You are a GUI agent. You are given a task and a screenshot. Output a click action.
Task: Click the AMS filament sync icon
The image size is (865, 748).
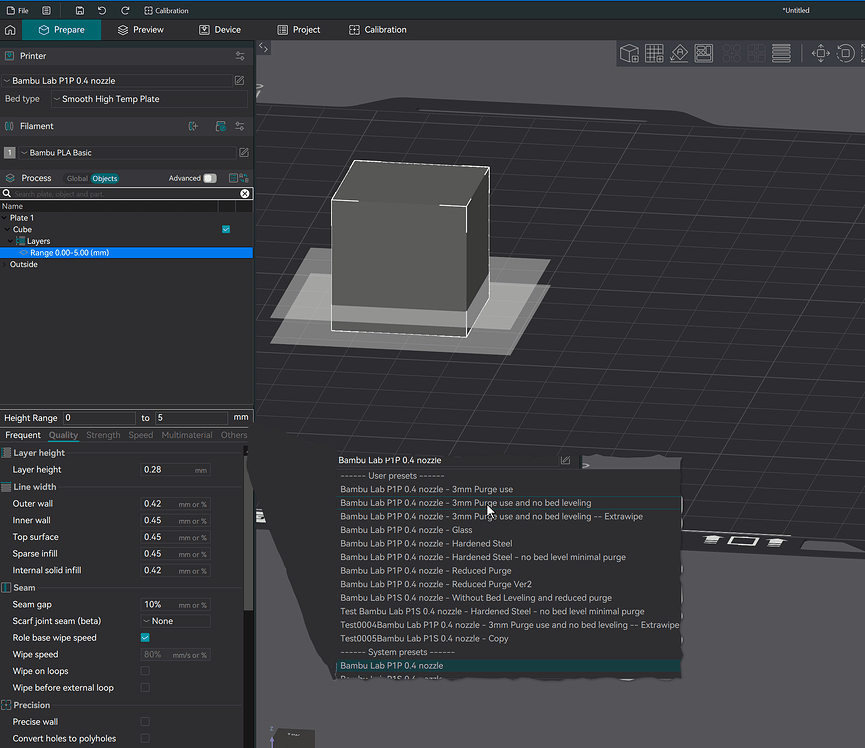pyautogui.click(x=220, y=126)
